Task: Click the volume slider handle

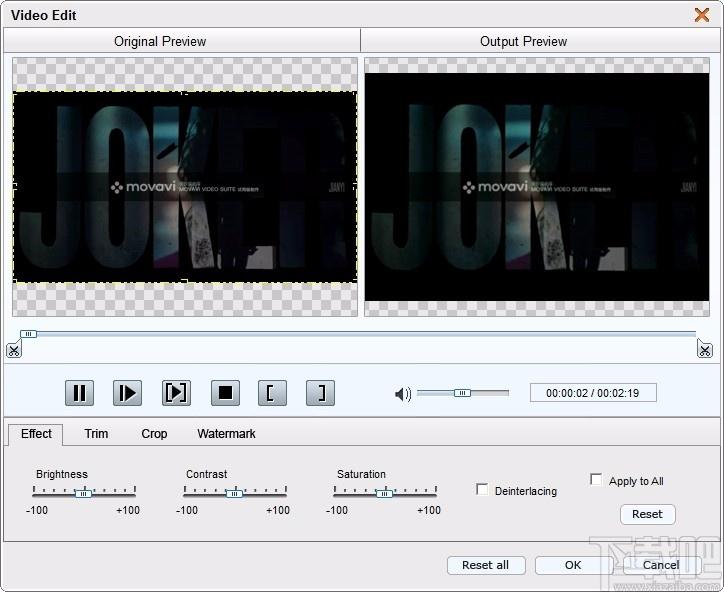Action: (x=462, y=393)
